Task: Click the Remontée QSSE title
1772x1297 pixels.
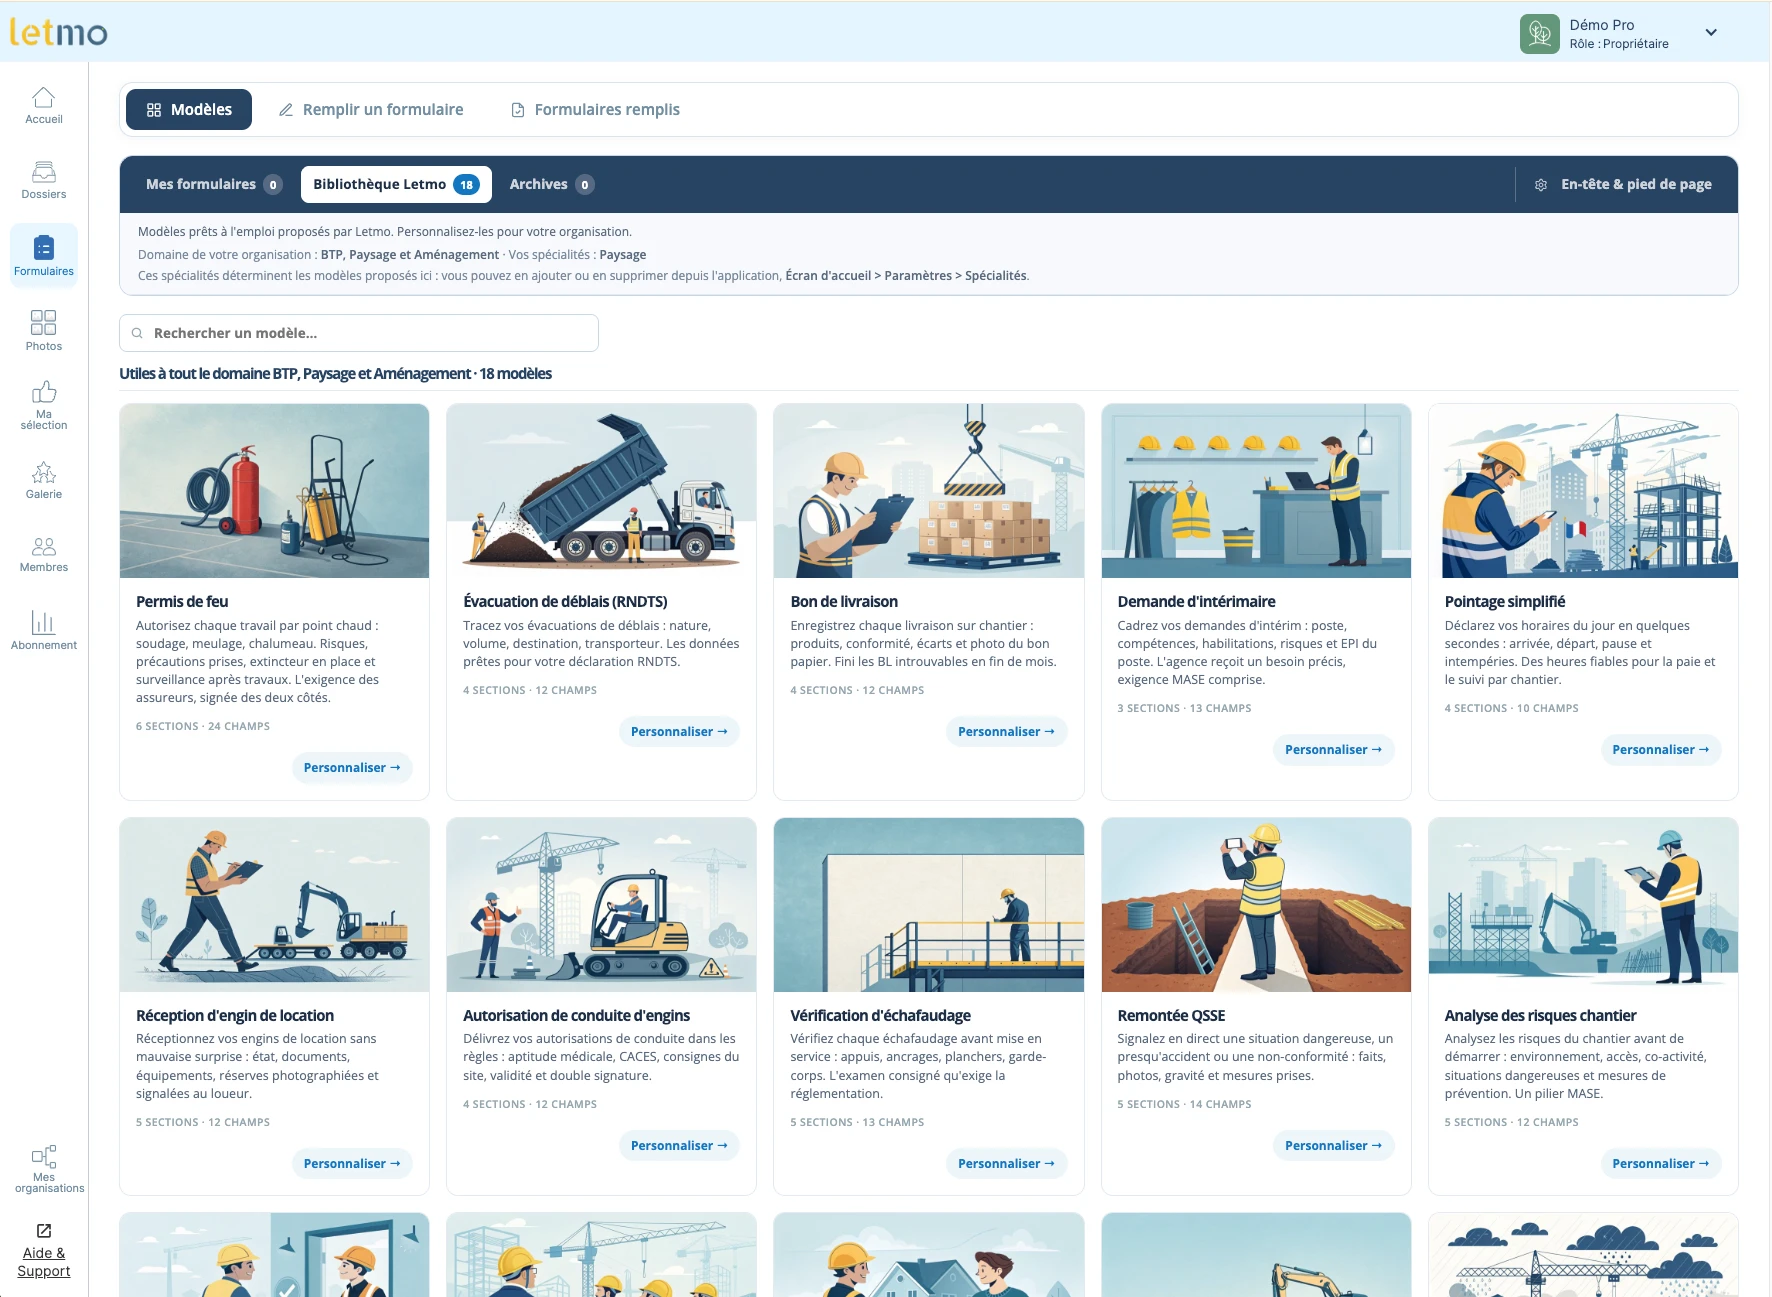Action: tap(1171, 1016)
